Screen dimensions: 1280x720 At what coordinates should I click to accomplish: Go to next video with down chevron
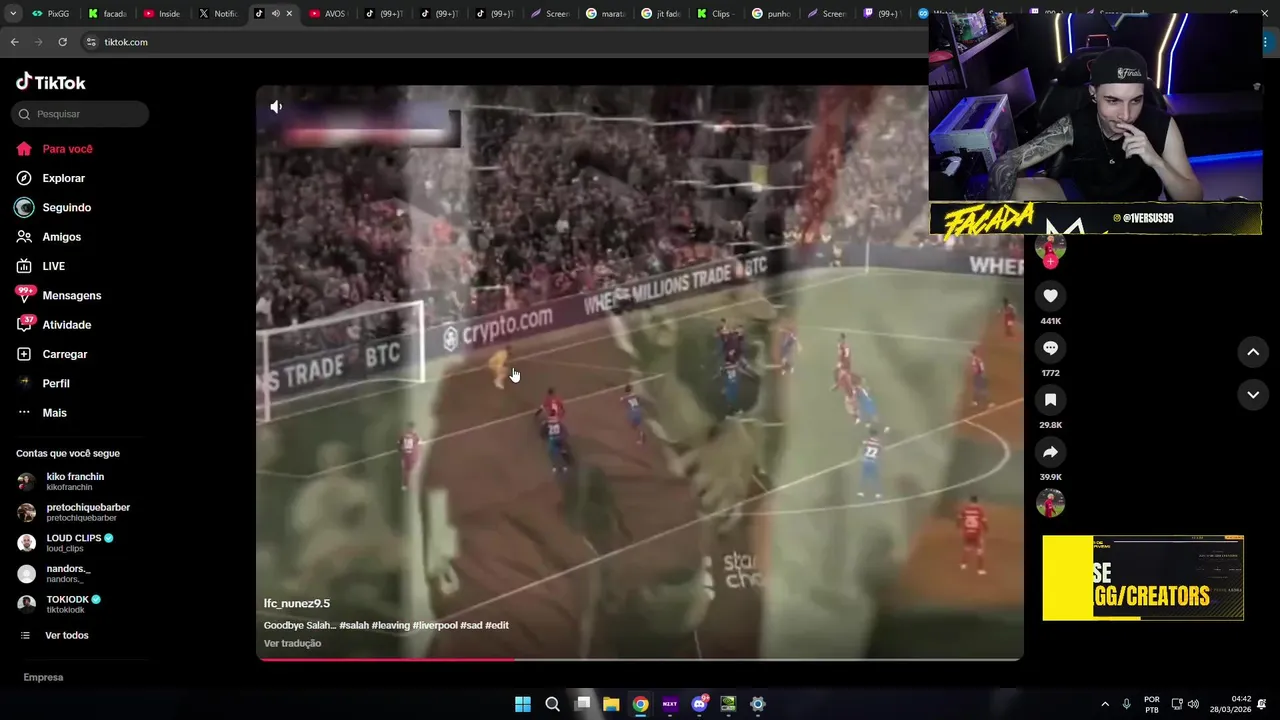tap(1253, 395)
